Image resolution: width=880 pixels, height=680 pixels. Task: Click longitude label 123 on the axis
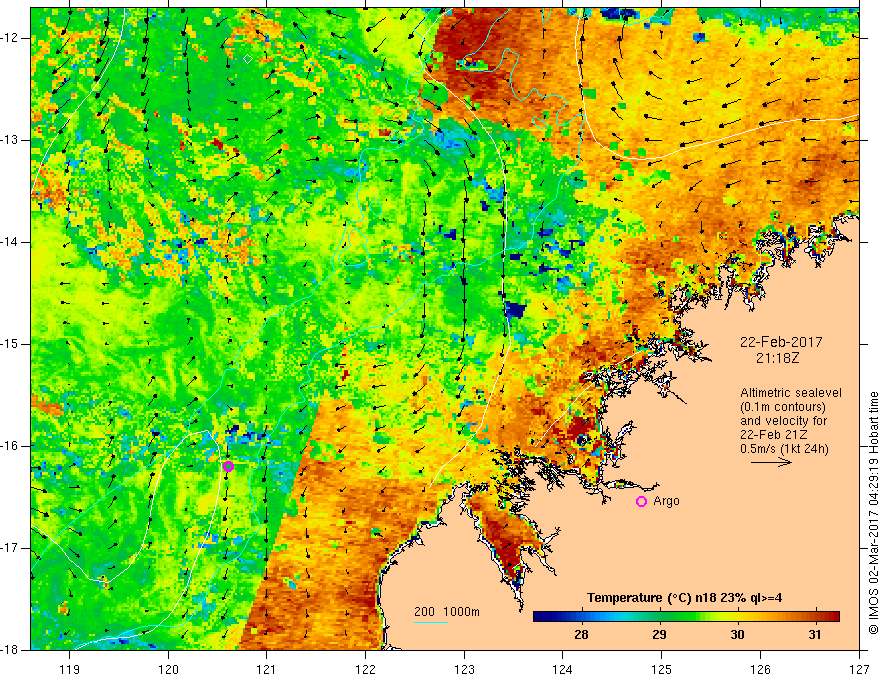[x=464, y=670]
